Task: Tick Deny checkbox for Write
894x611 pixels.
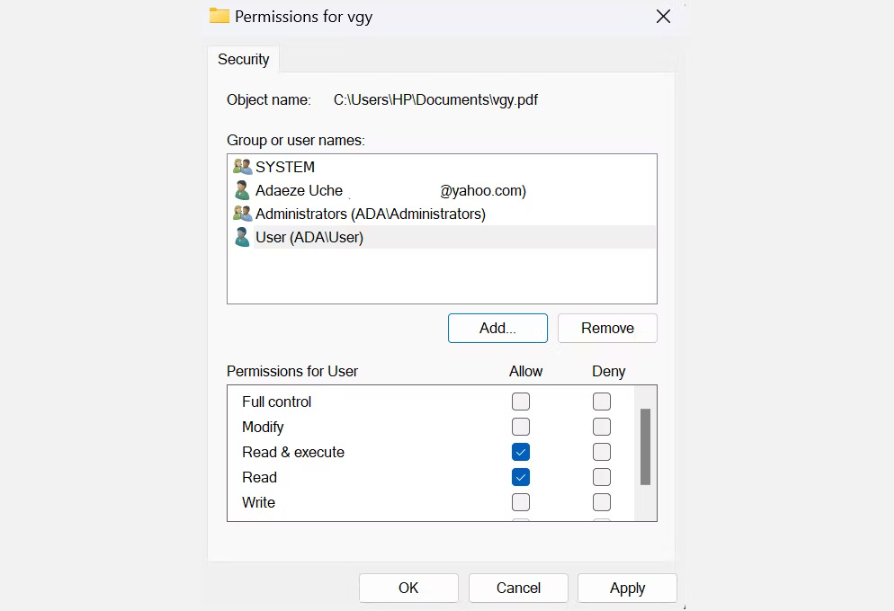Action: pos(601,502)
